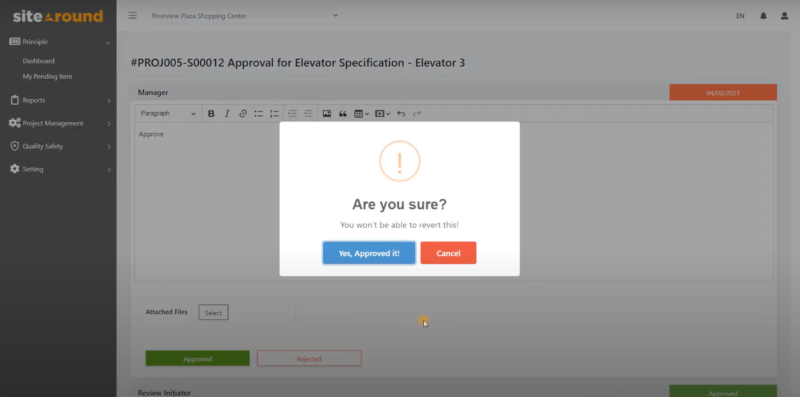Open the insert table dropdown

pos(361,114)
